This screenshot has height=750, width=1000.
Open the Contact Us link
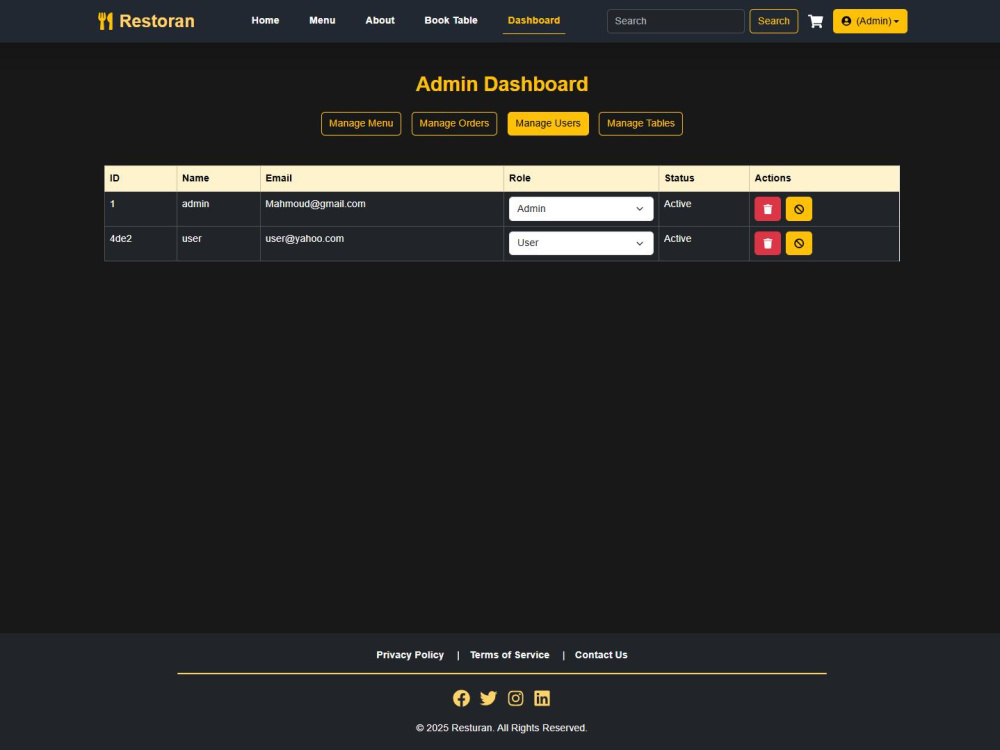[x=601, y=655]
